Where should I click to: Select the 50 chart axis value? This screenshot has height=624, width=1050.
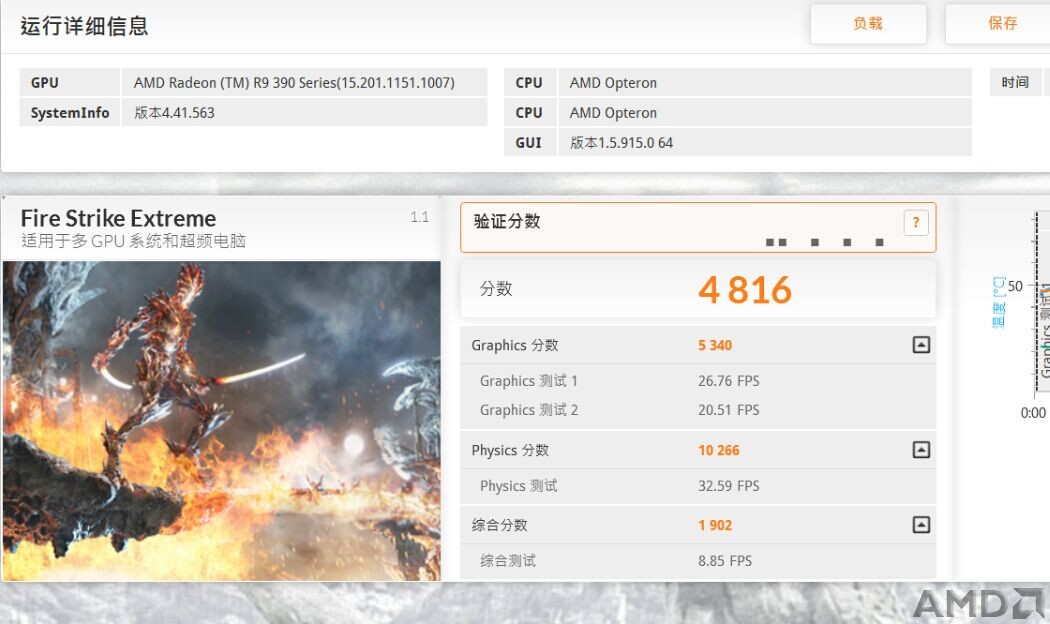pos(1015,287)
